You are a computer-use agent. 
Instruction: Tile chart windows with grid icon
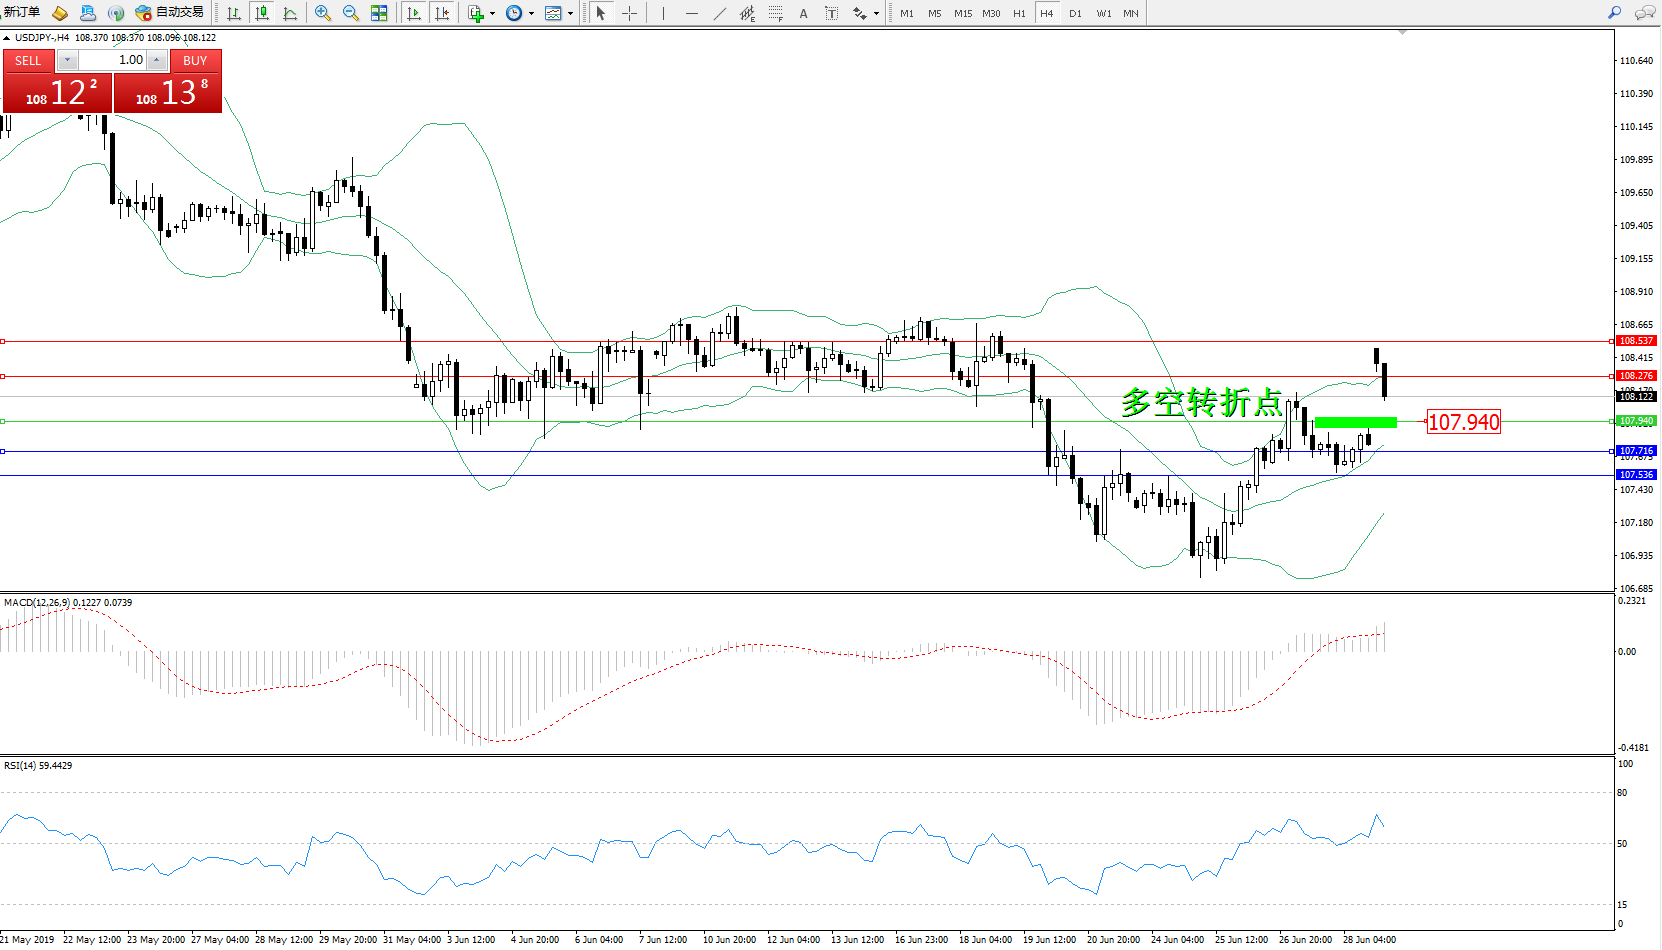point(379,13)
